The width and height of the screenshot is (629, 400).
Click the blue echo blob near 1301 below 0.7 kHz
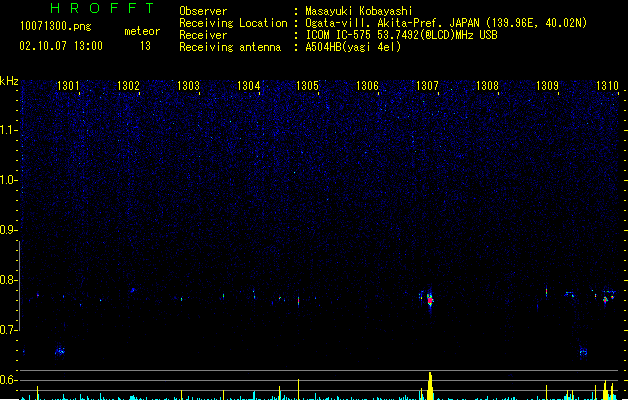point(60,351)
